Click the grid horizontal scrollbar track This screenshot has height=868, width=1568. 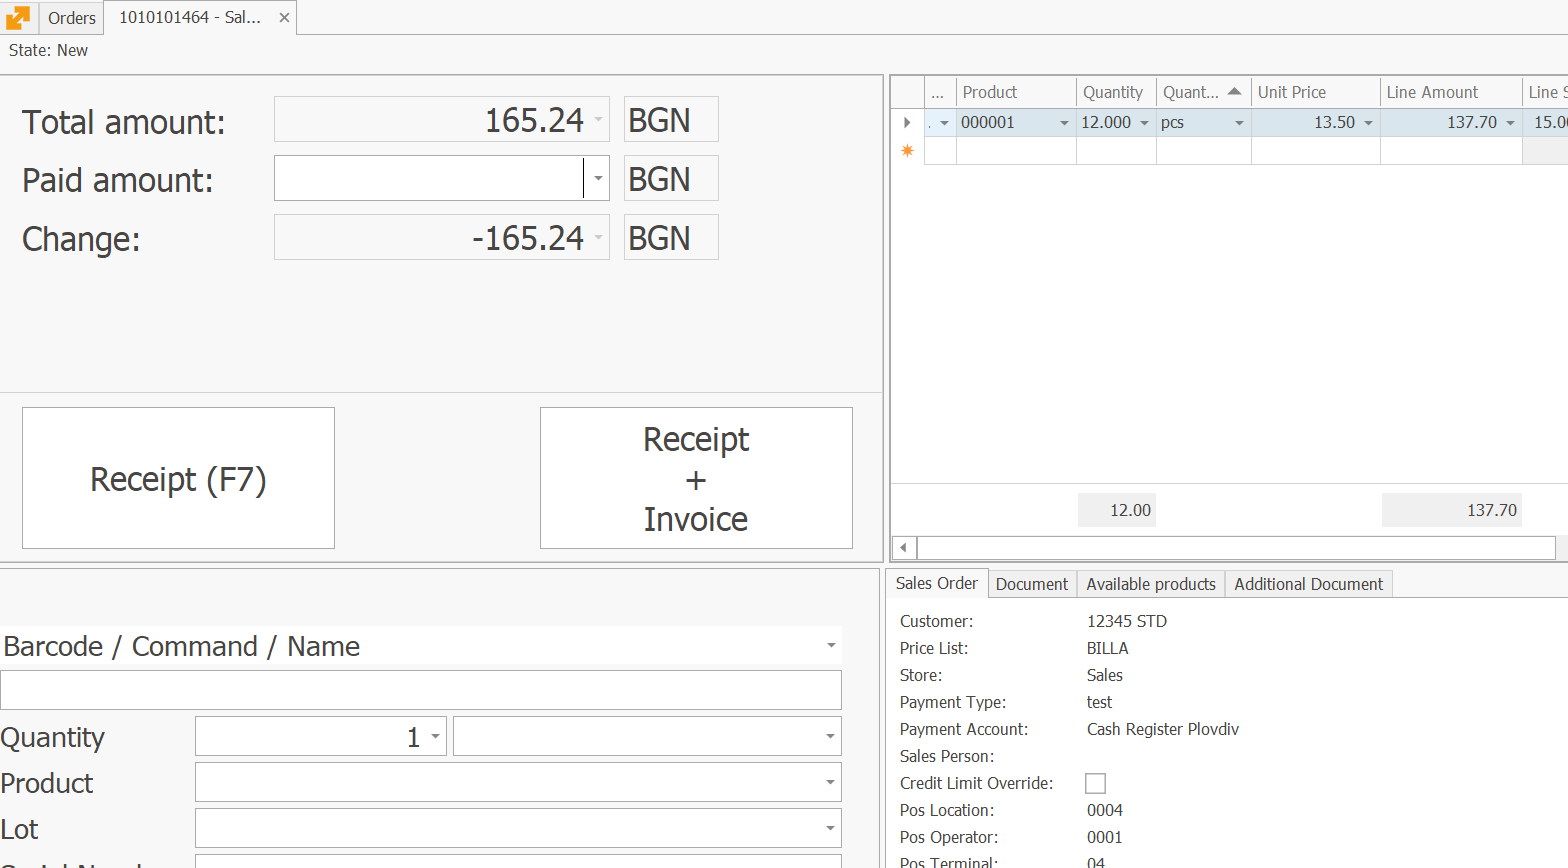(1236, 548)
